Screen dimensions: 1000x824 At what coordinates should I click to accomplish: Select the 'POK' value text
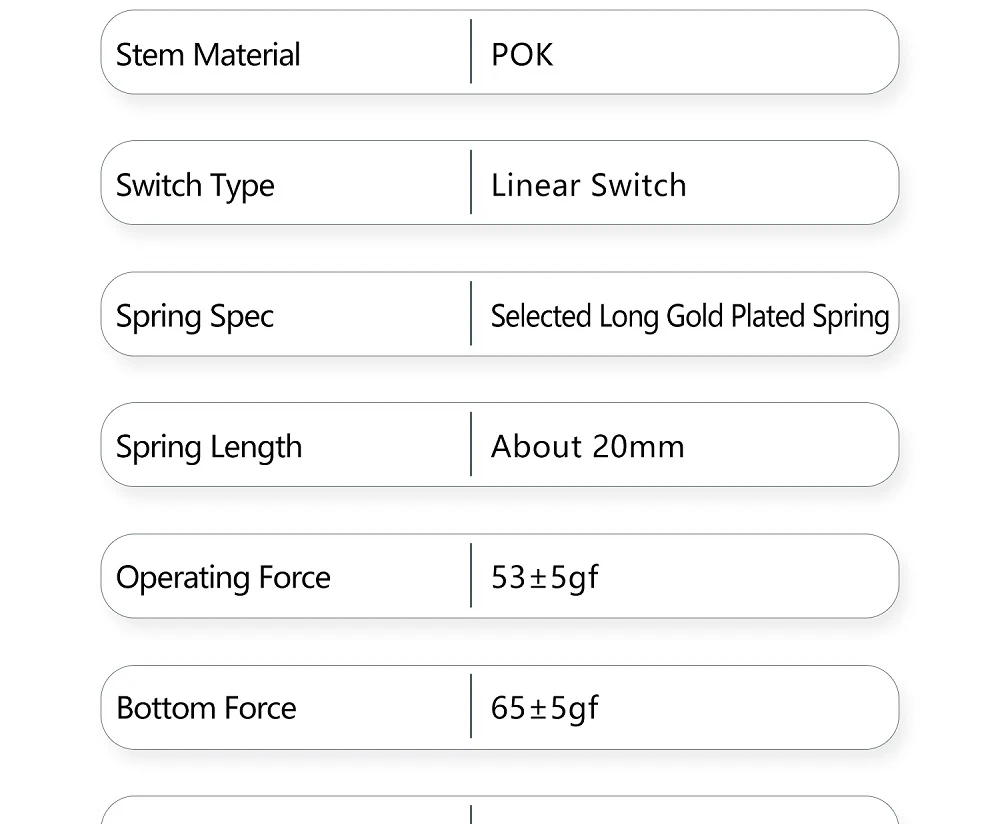coord(522,54)
